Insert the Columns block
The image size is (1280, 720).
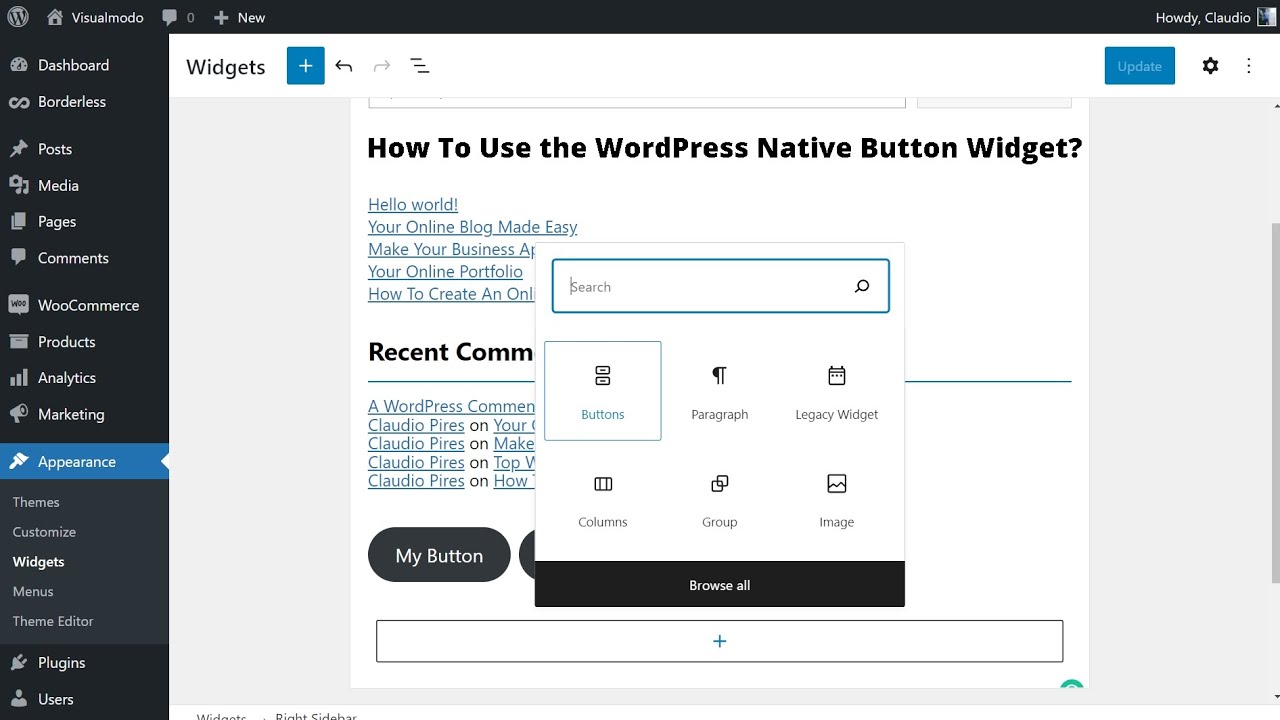click(x=603, y=500)
